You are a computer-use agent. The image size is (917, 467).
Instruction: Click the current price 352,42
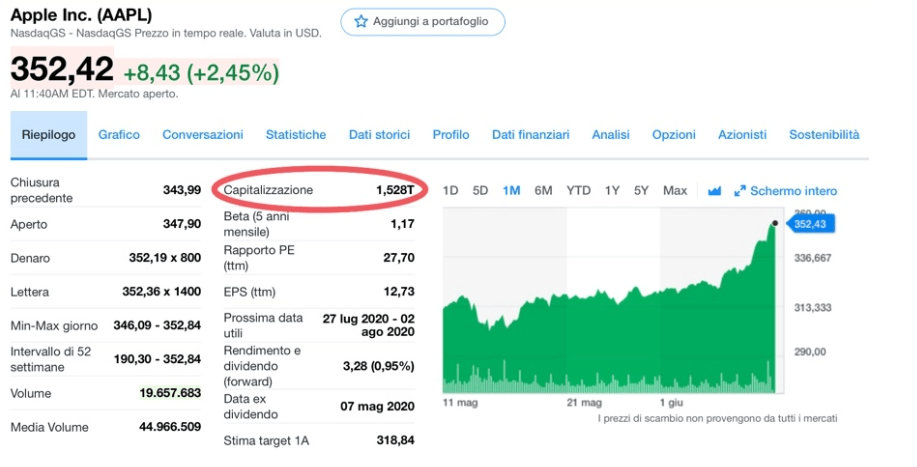(x=62, y=69)
